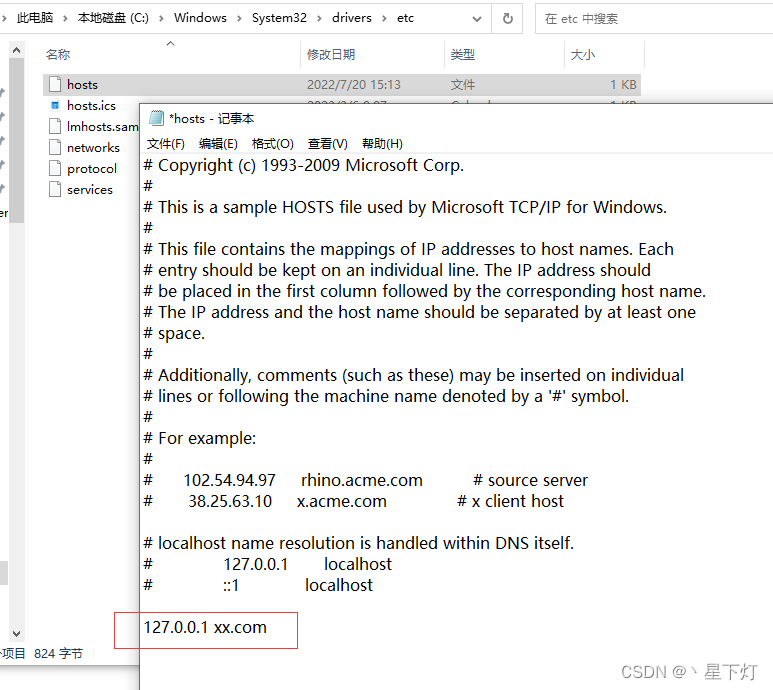Expand the breadcrumb arrow after Windows
This screenshot has height=690, width=773.
point(239,18)
